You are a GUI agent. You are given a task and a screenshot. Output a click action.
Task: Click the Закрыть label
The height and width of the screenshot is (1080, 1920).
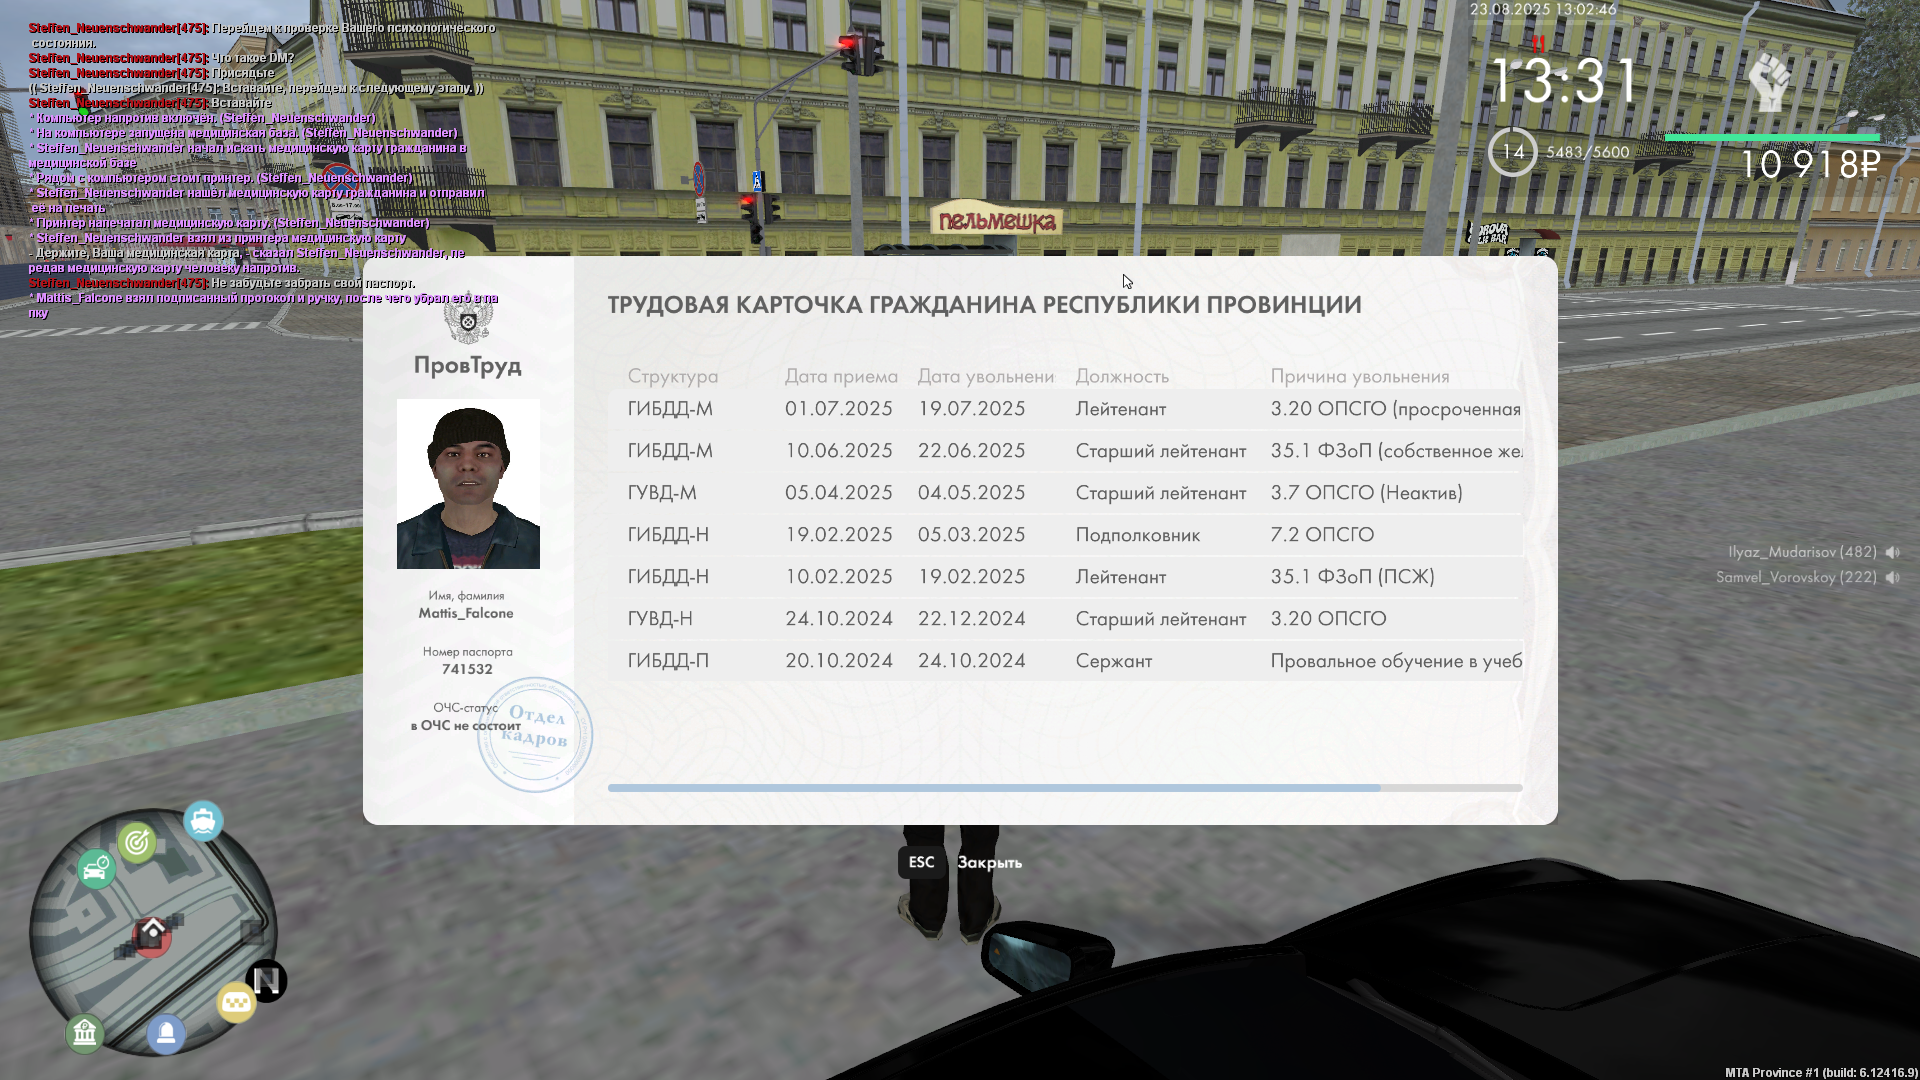tap(989, 862)
